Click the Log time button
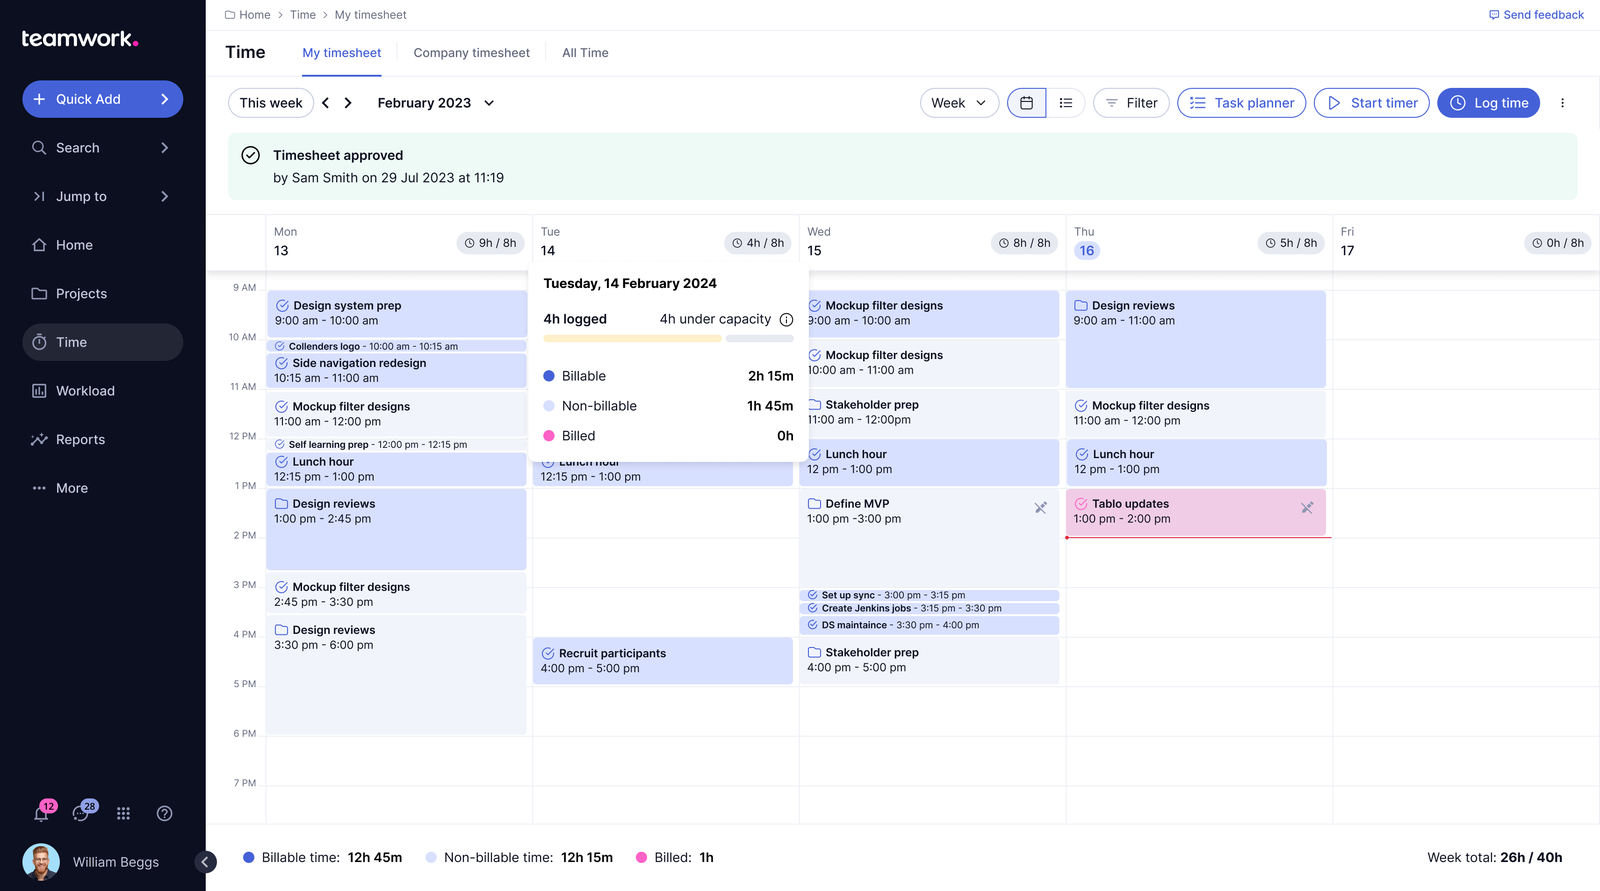 (1489, 103)
